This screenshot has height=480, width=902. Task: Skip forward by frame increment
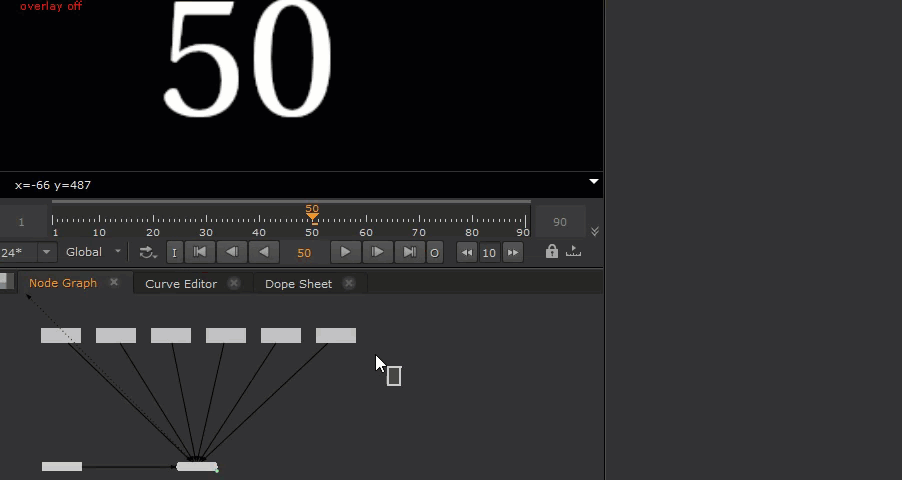click(512, 253)
